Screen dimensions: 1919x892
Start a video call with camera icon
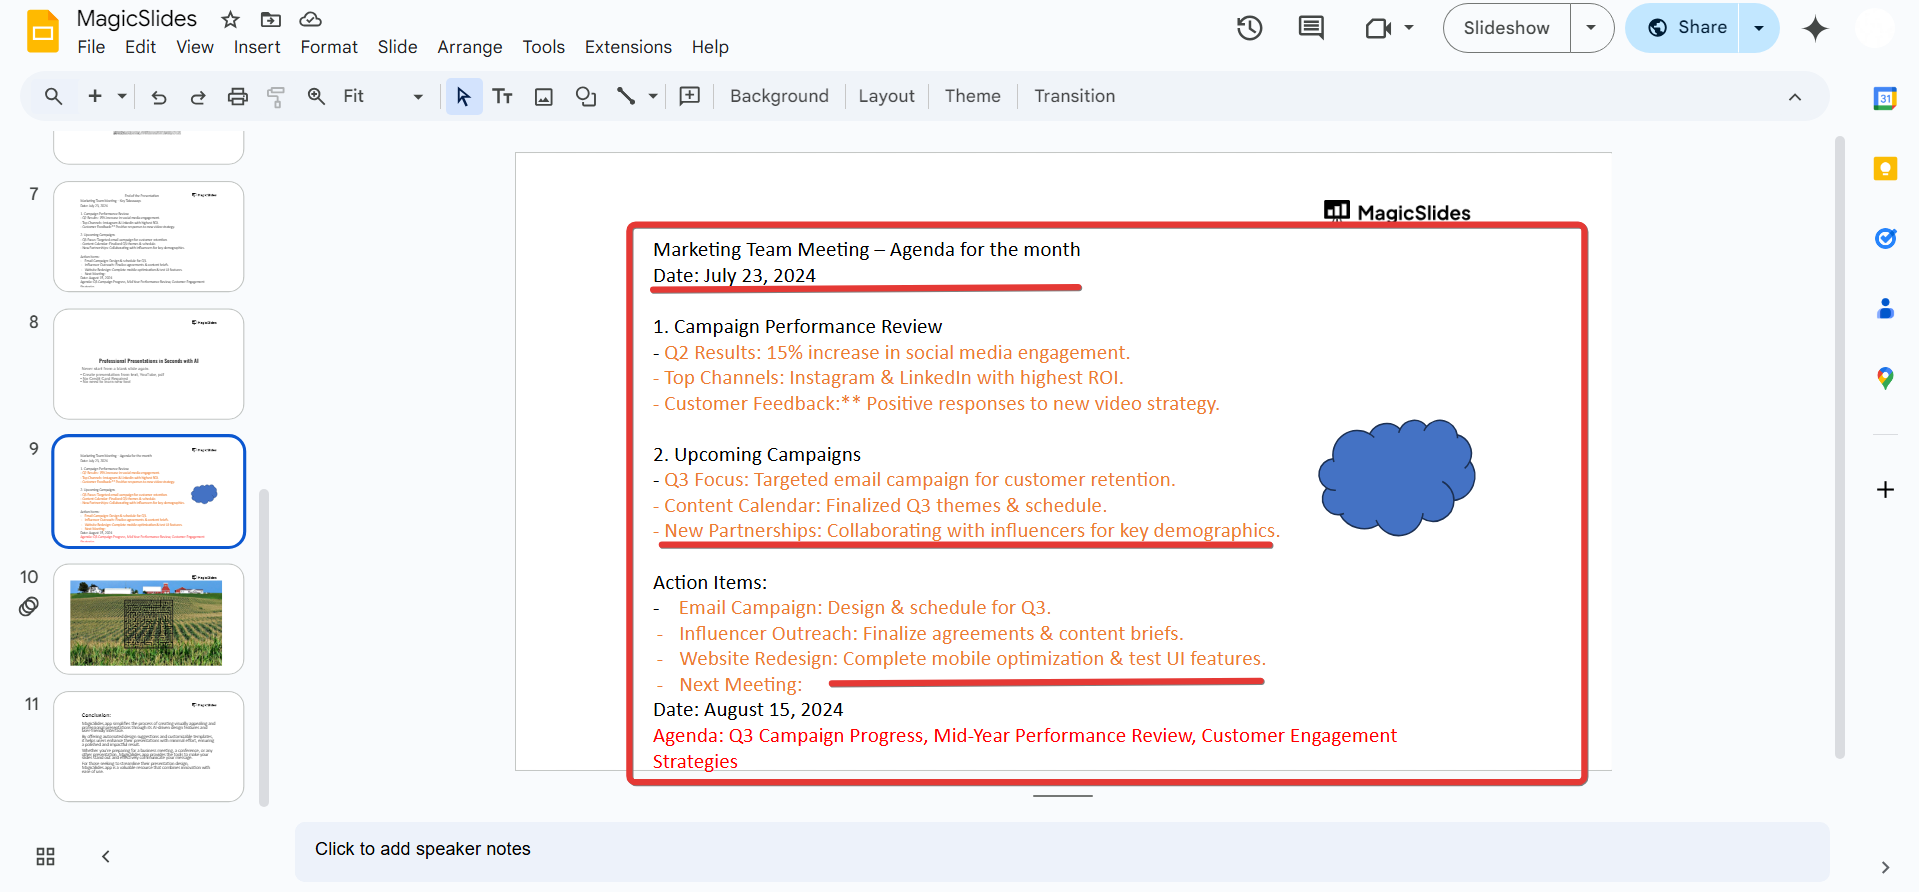(1378, 28)
